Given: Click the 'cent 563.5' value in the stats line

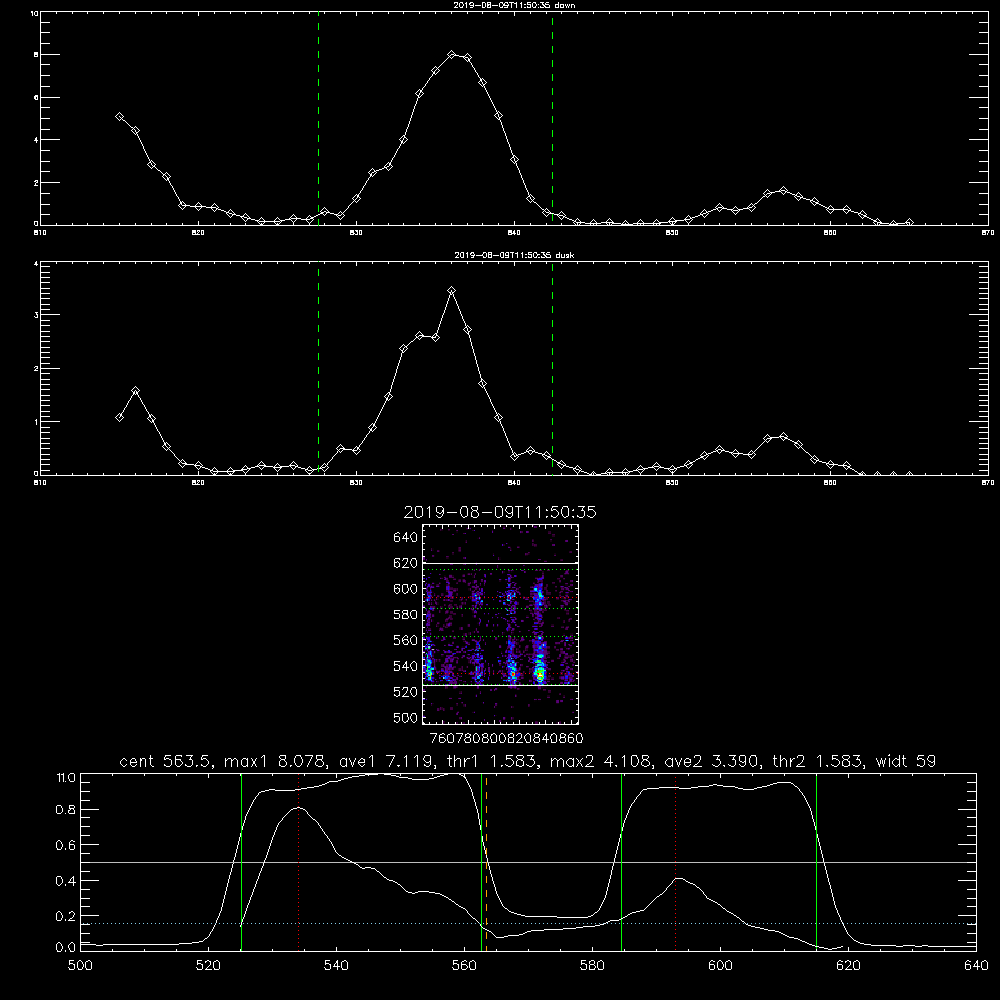Looking at the screenshot, I should [x=168, y=761].
